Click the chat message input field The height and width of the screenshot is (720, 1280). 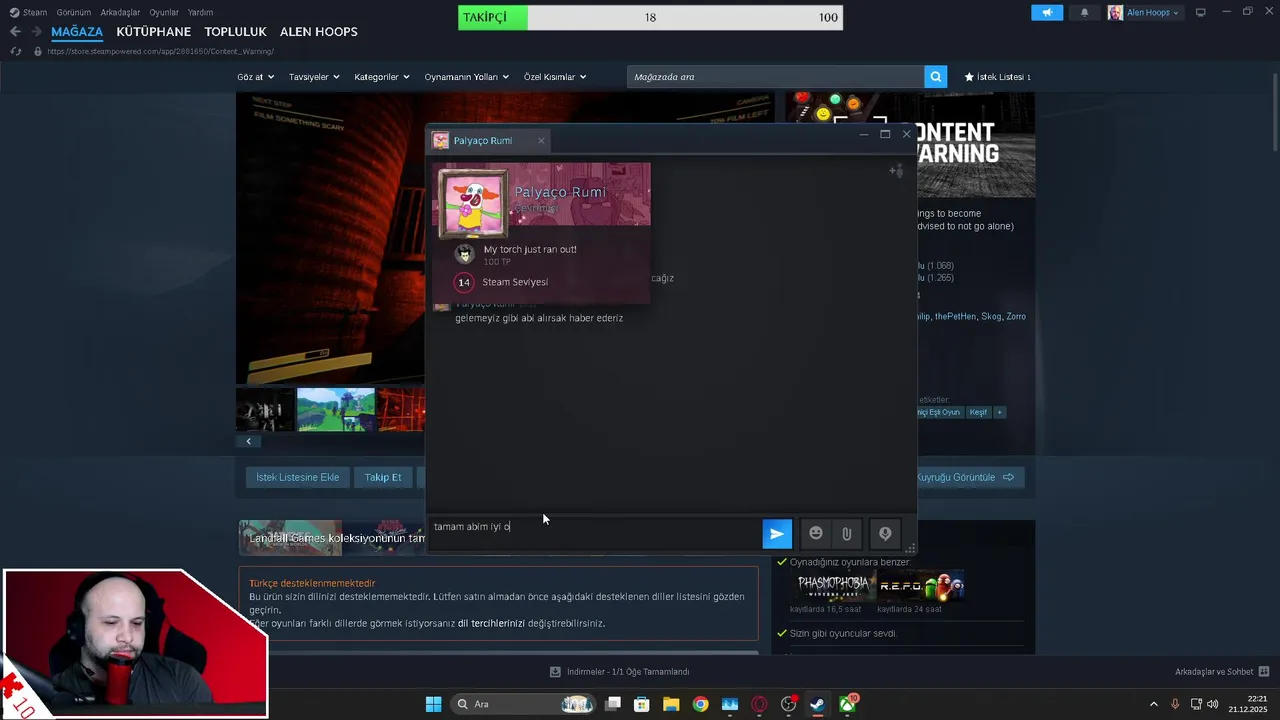pos(594,533)
